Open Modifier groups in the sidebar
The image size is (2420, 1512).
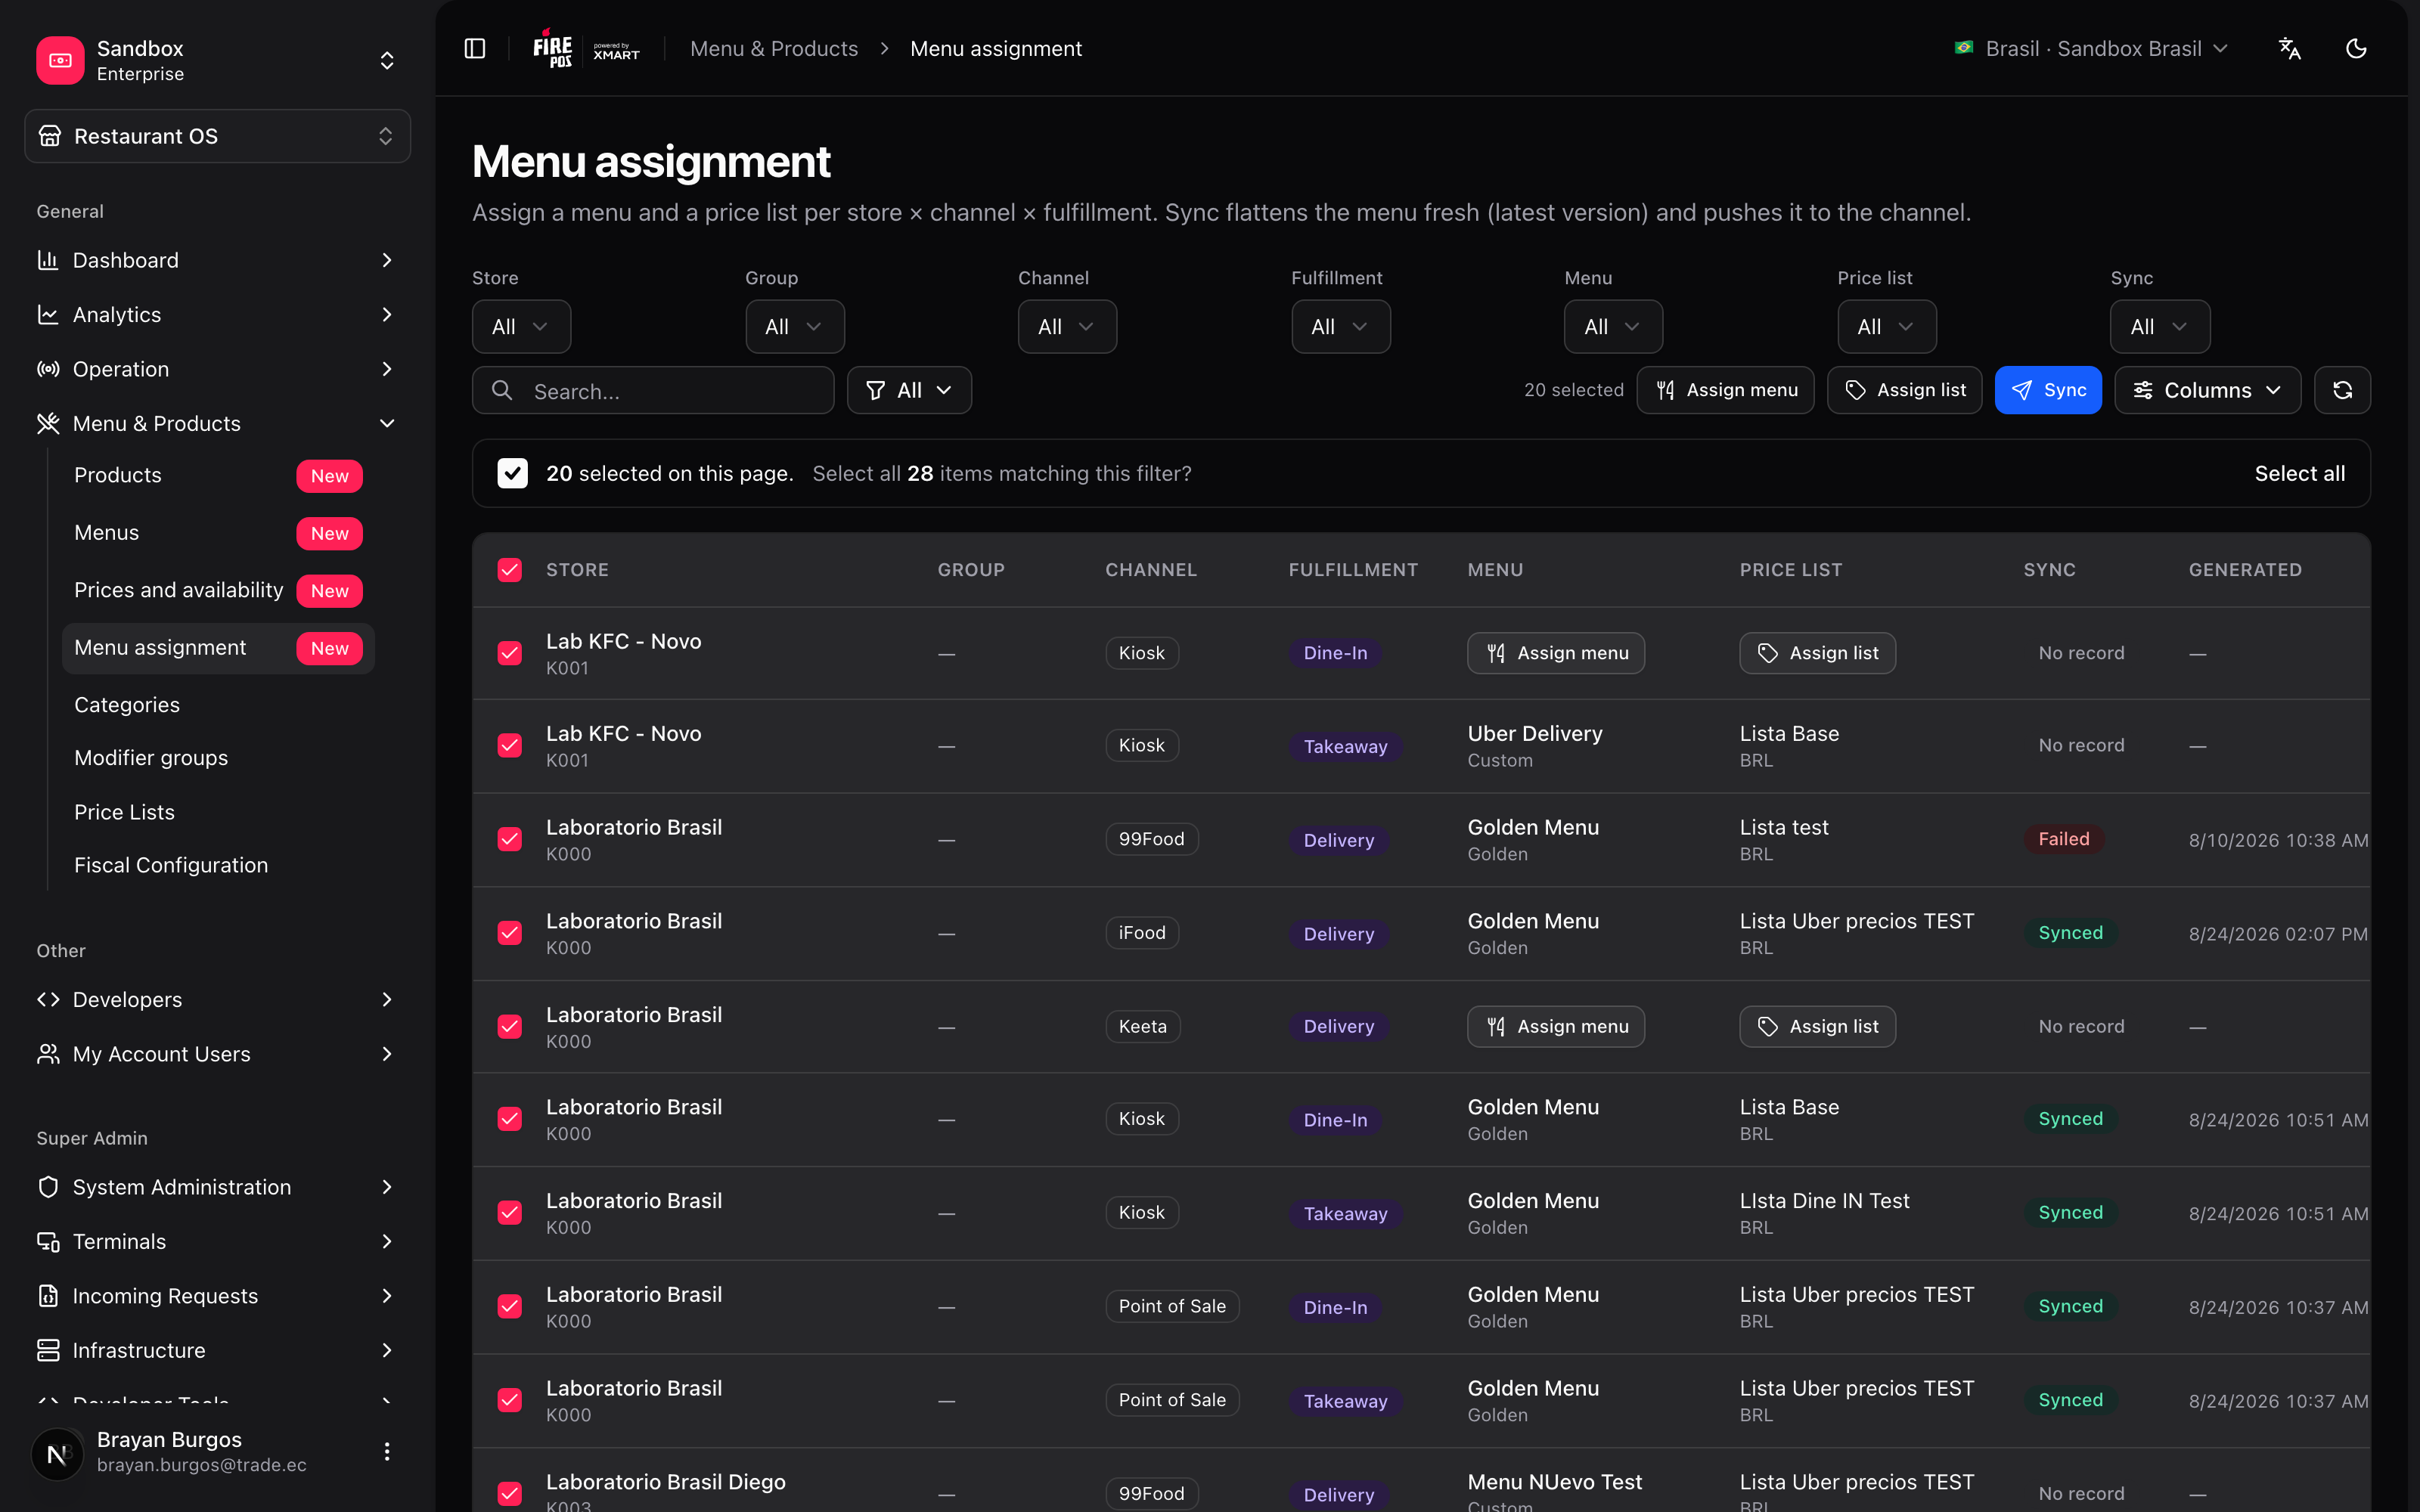pyautogui.click(x=218, y=758)
